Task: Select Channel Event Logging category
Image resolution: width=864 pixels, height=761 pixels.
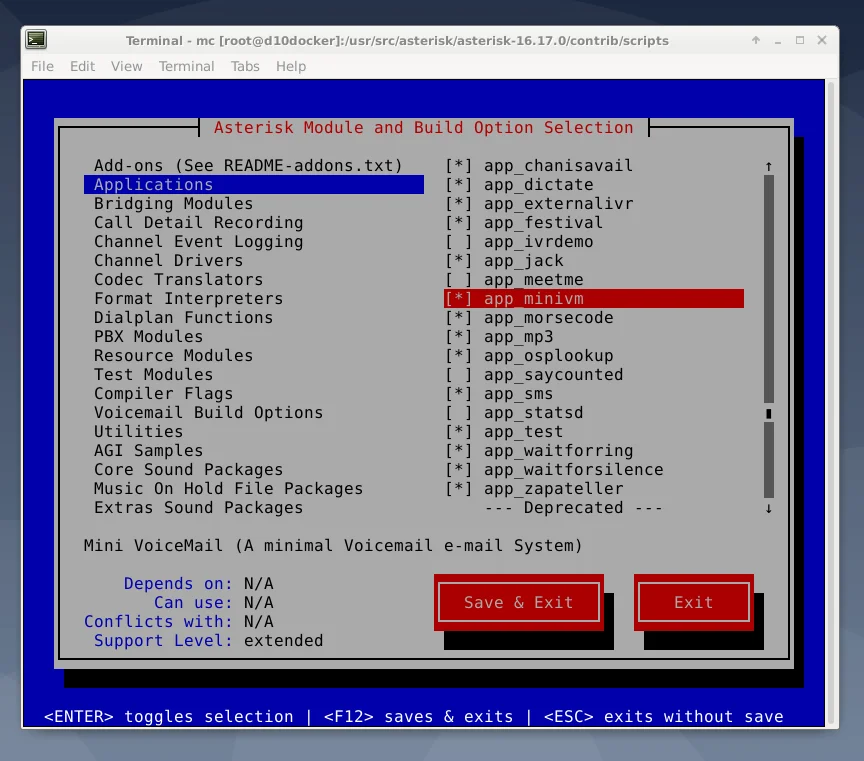Action: (198, 242)
